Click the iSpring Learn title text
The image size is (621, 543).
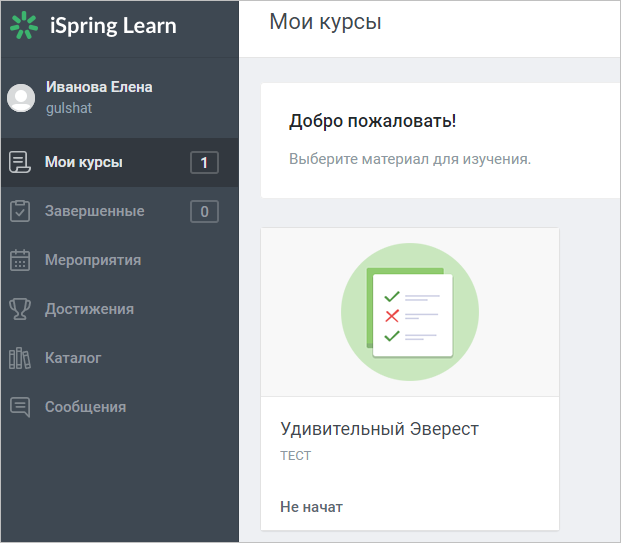tap(113, 26)
